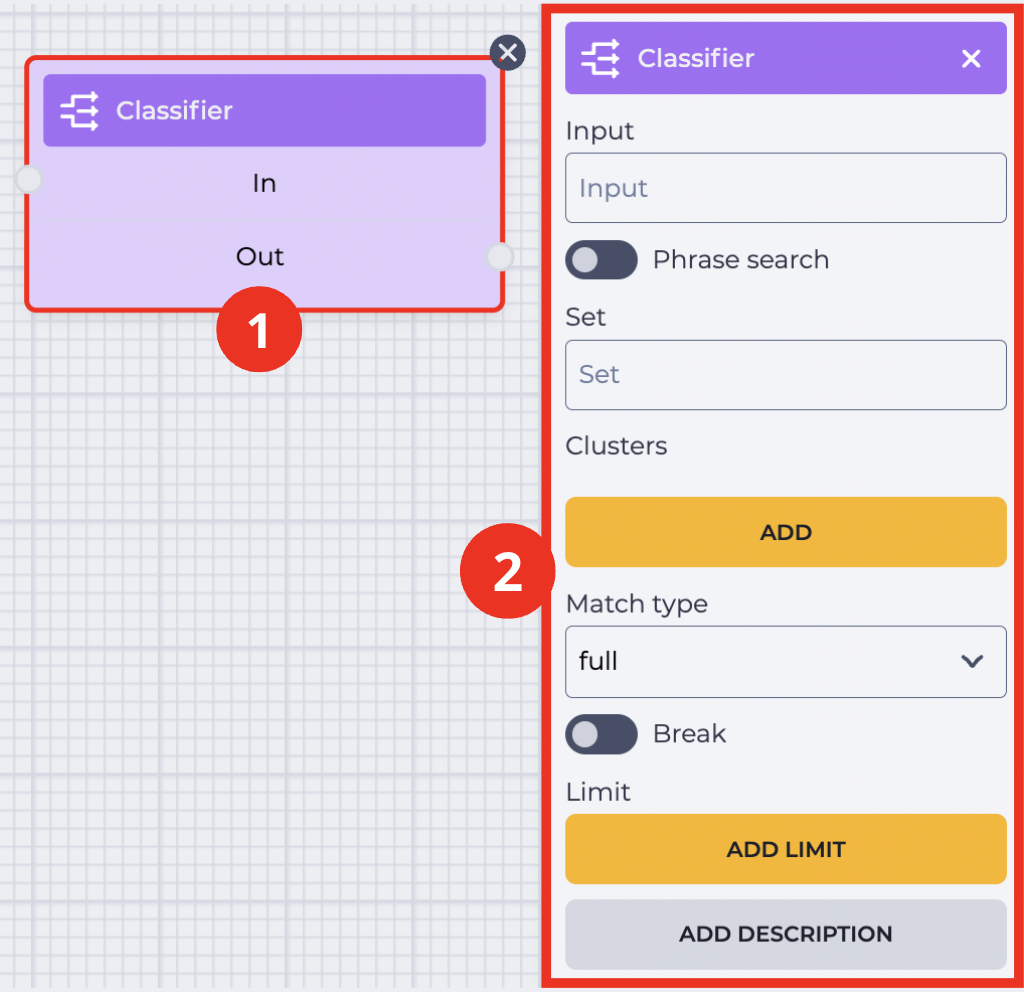Click the Out port connector circle
Viewport: 1024px width, 992px height.
pos(500,256)
